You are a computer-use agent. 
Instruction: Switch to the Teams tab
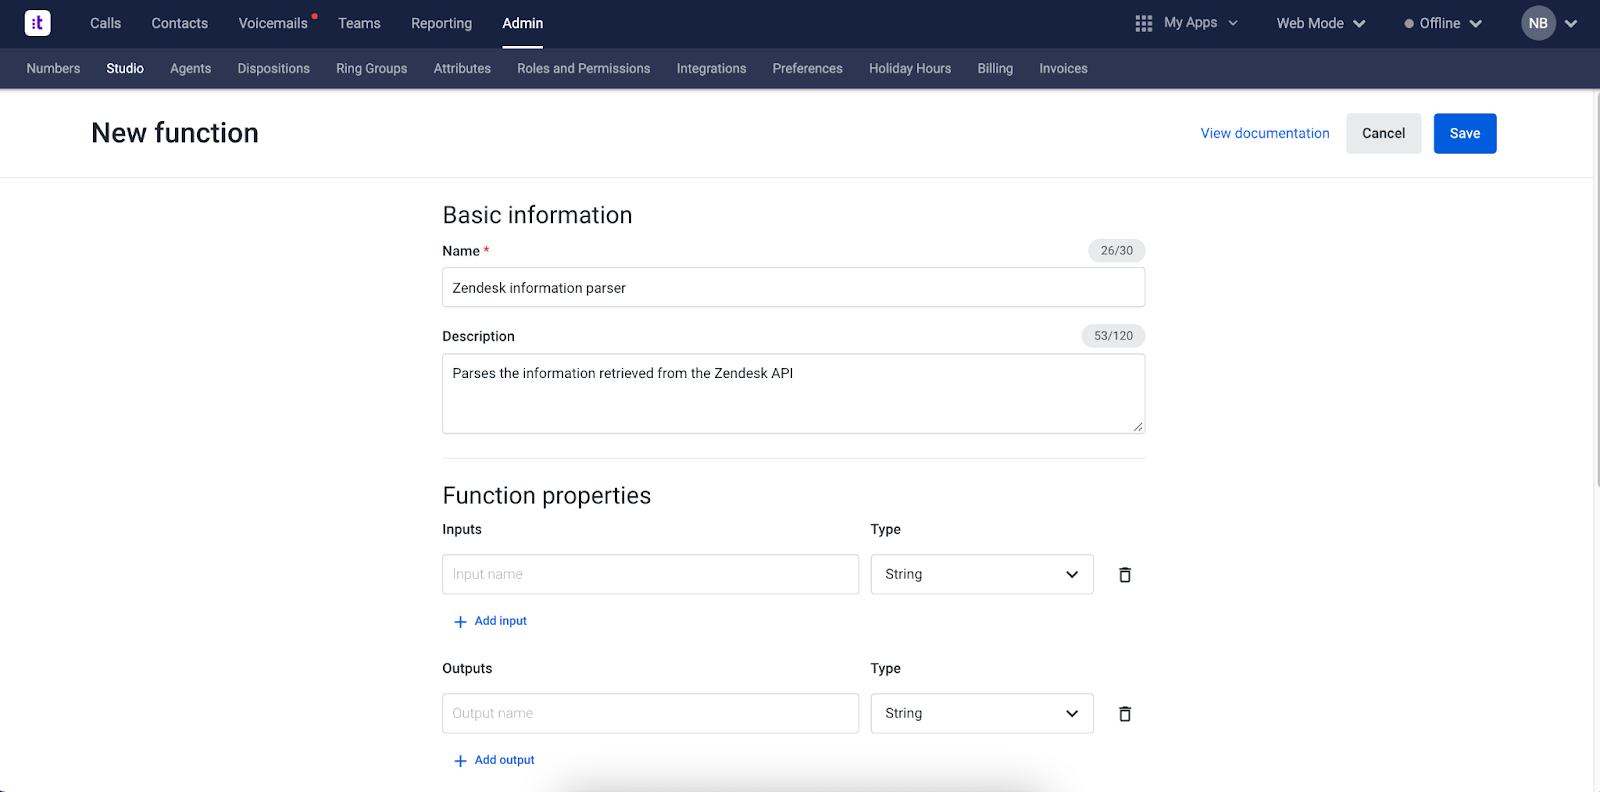(359, 23)
